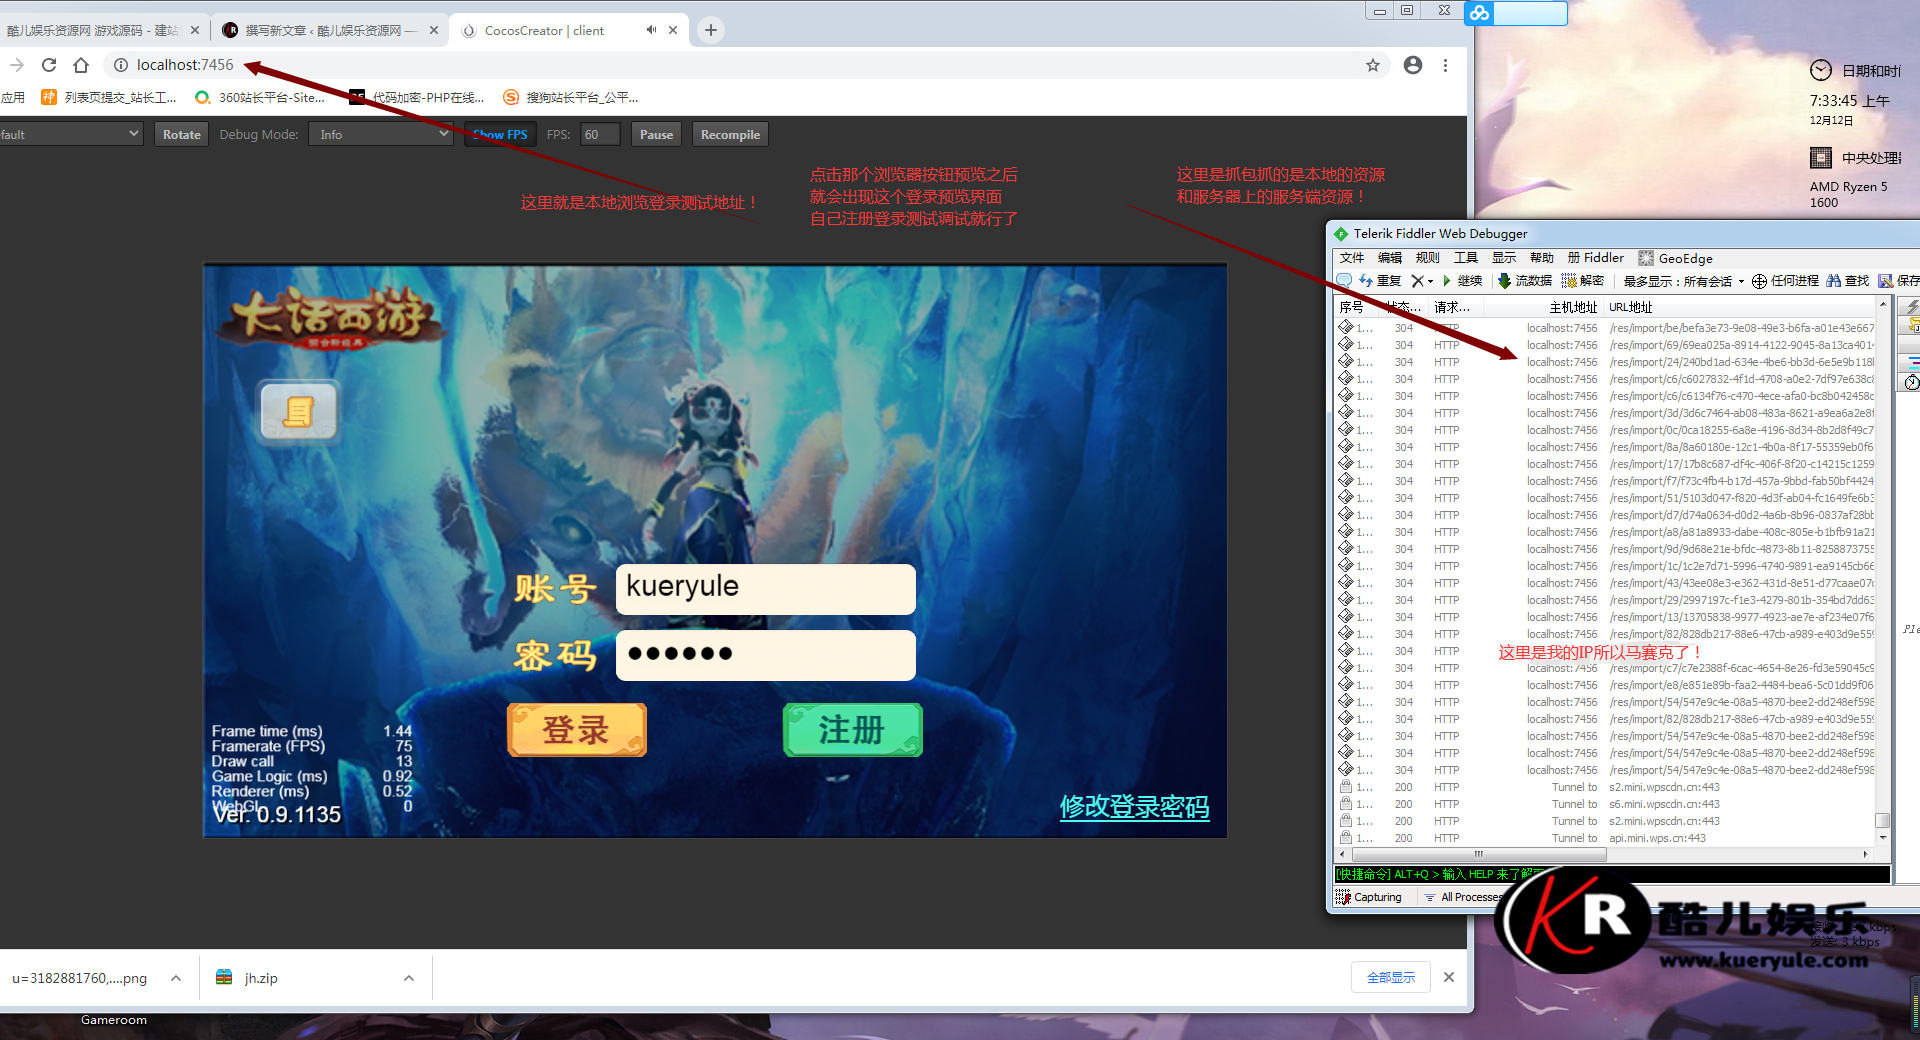Click the Fiddler comment bubble icon
Screen dimensions: 1920x1040
tap(1345, 281)
